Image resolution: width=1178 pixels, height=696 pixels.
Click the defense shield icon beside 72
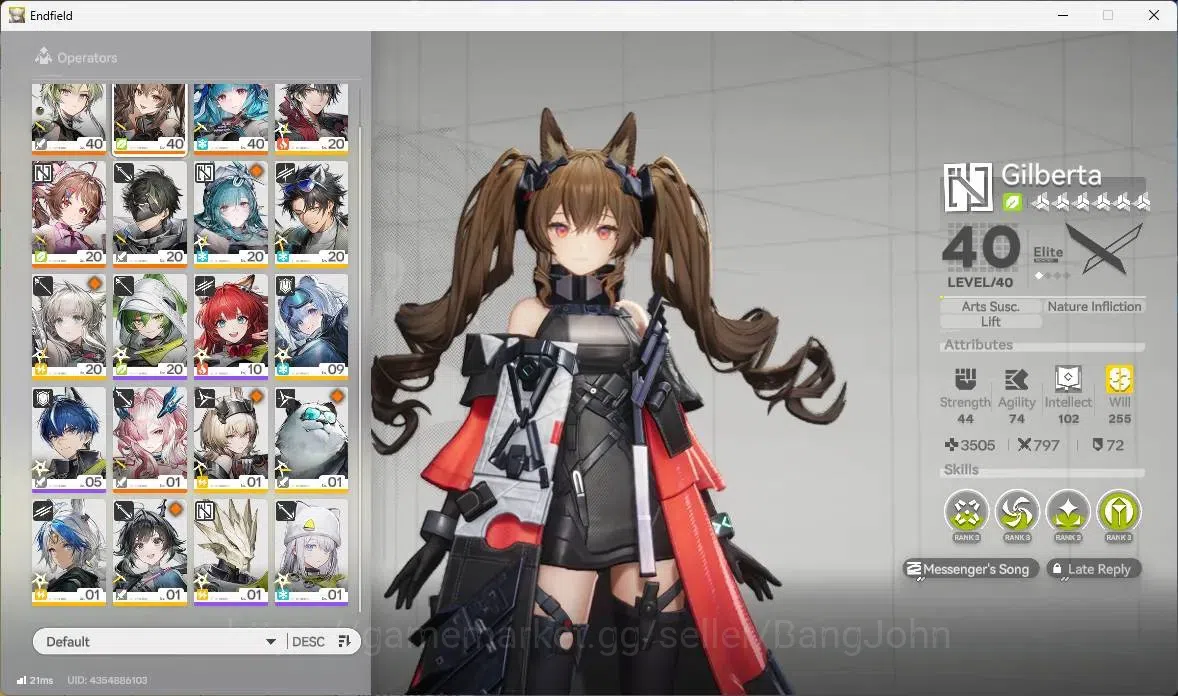[1098, 445]
